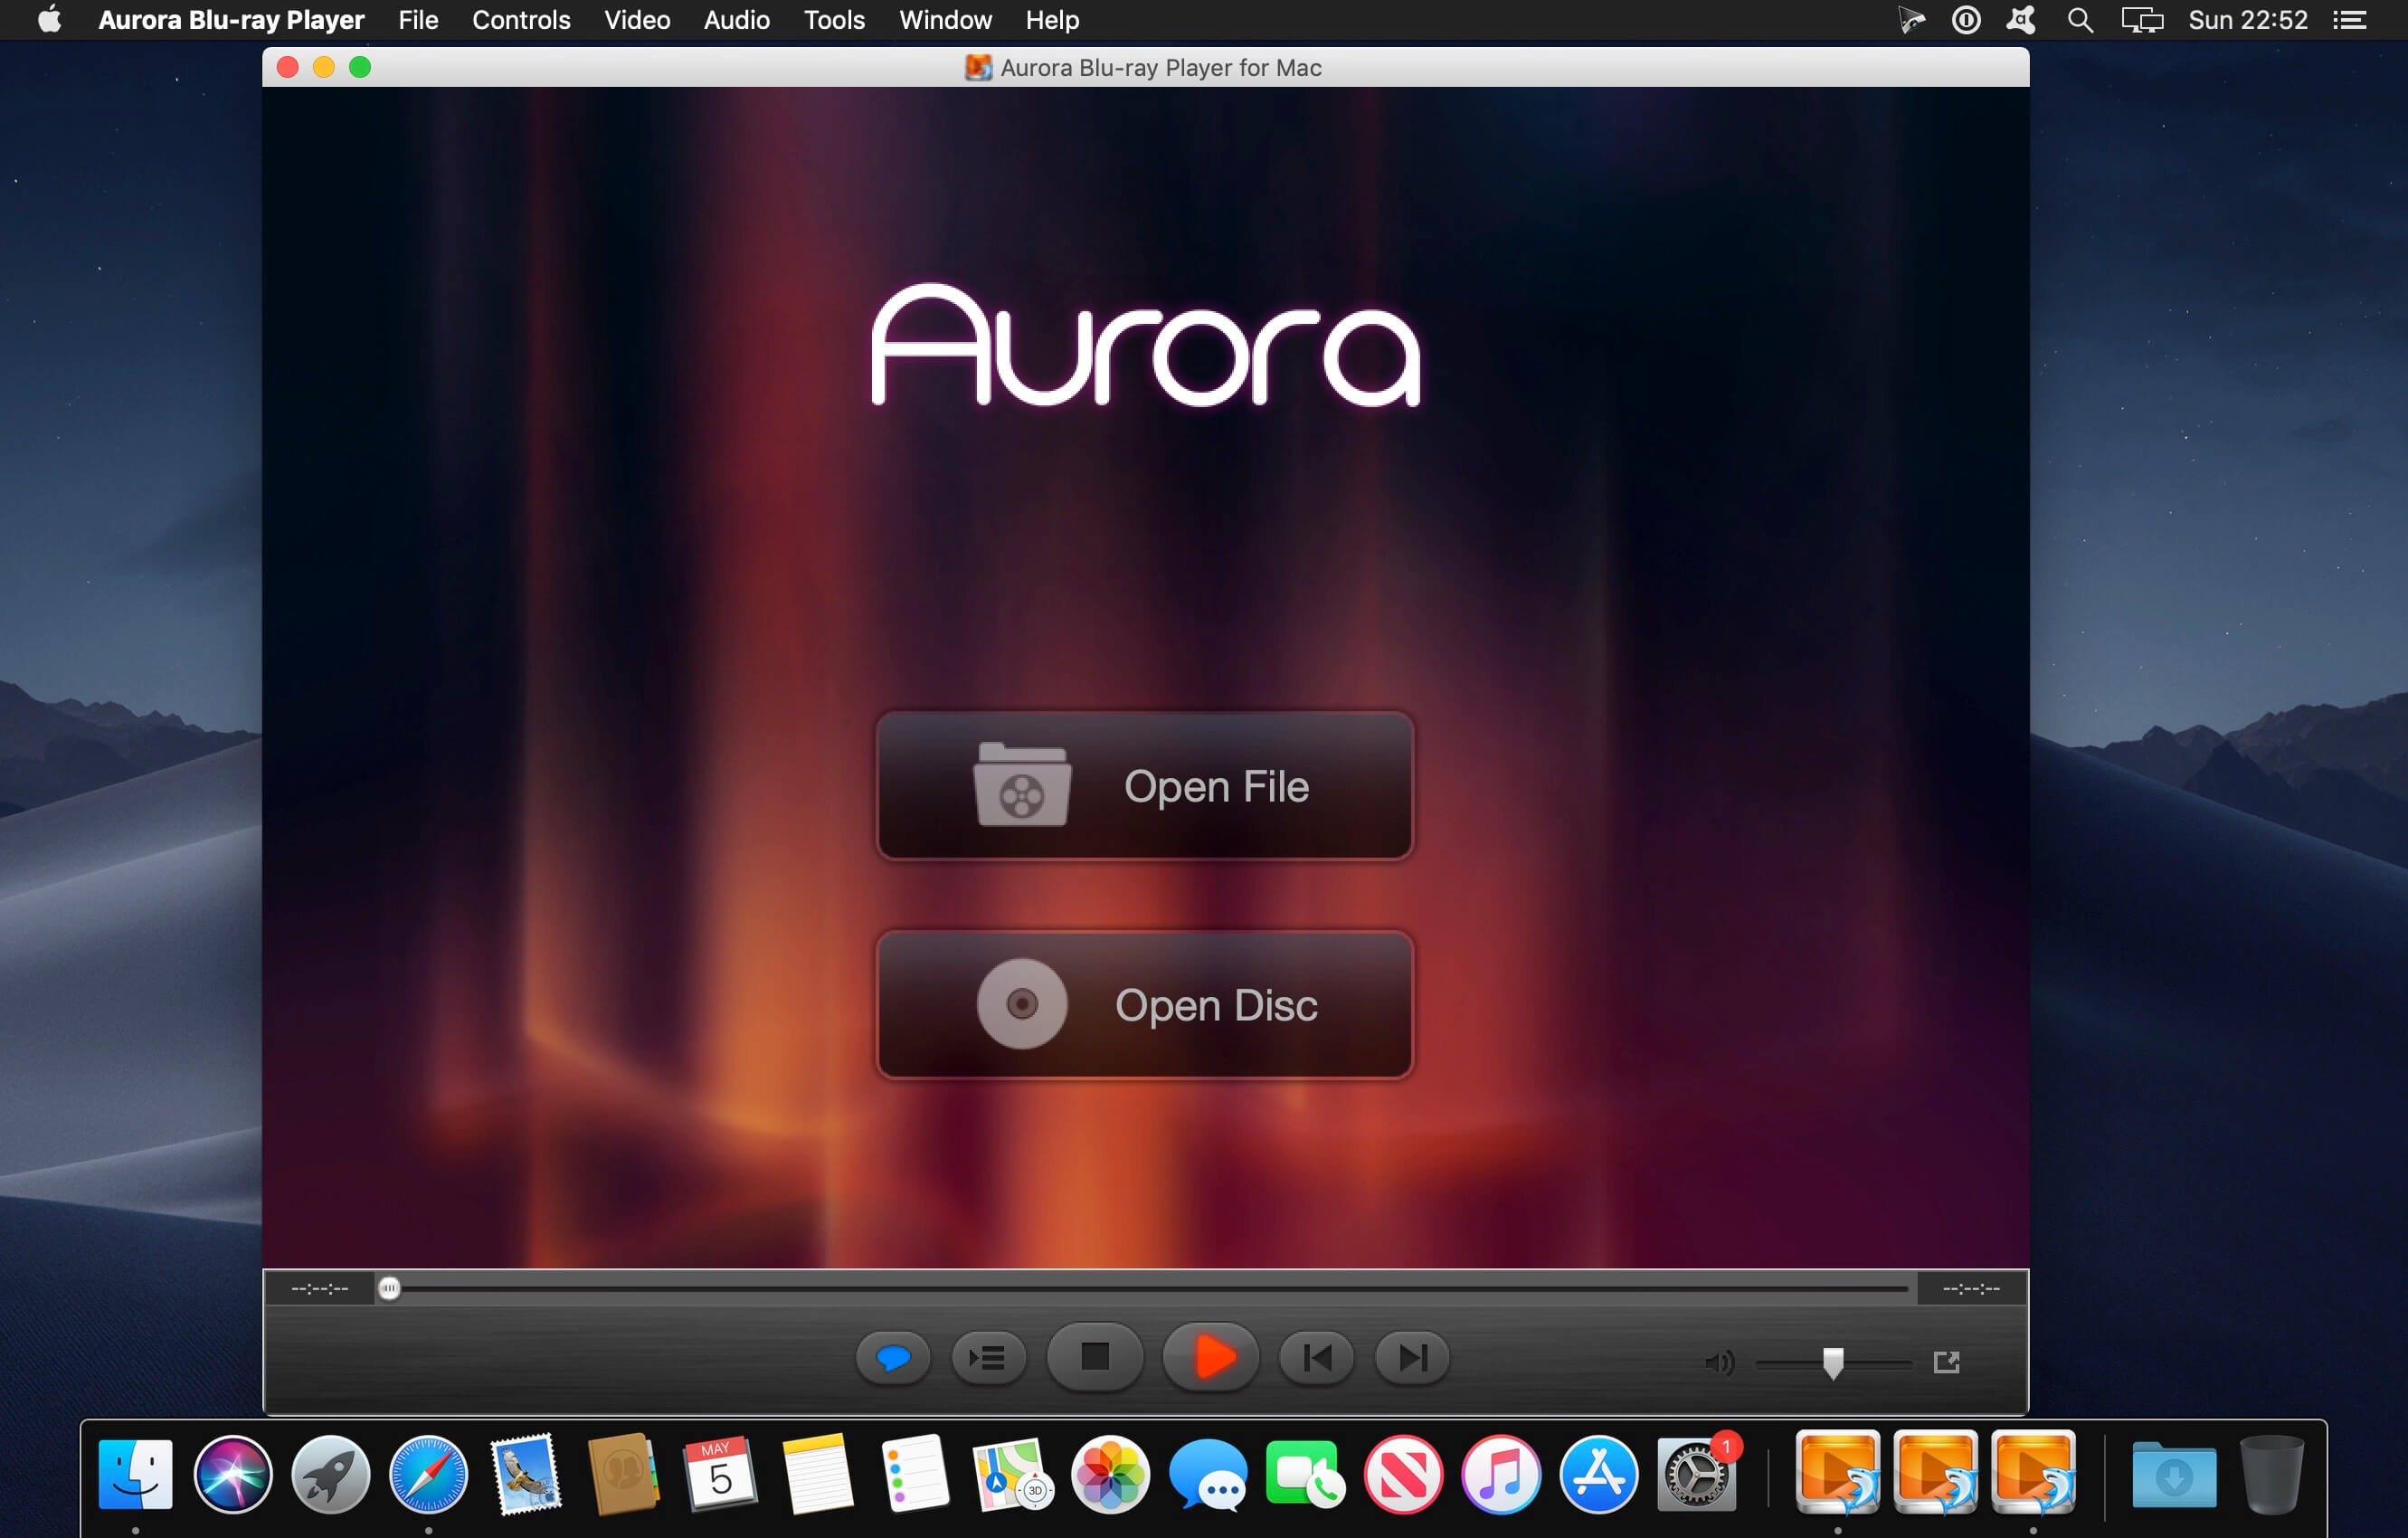The width and height of the screenshot is (2408, 1538).
Task: Click the total time readout right of seek bar
Action: coord(1971,1289)
